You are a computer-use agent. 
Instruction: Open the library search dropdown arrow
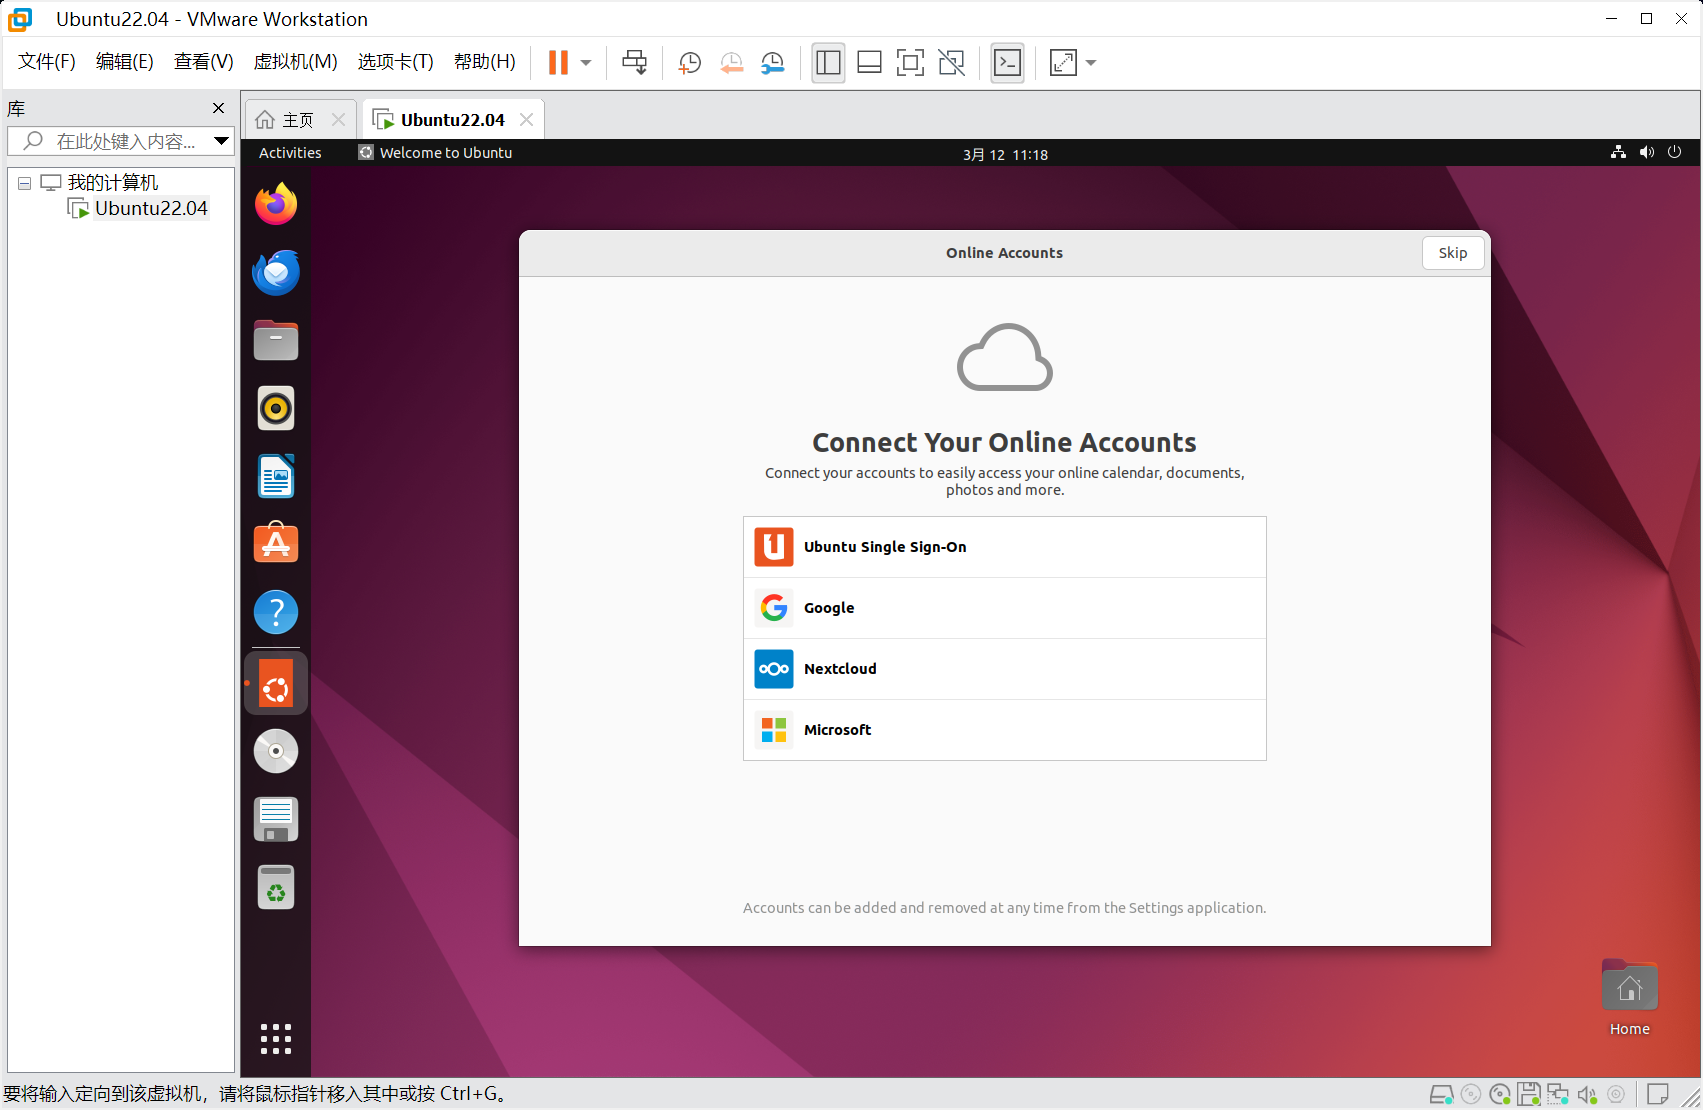[221, 141]
